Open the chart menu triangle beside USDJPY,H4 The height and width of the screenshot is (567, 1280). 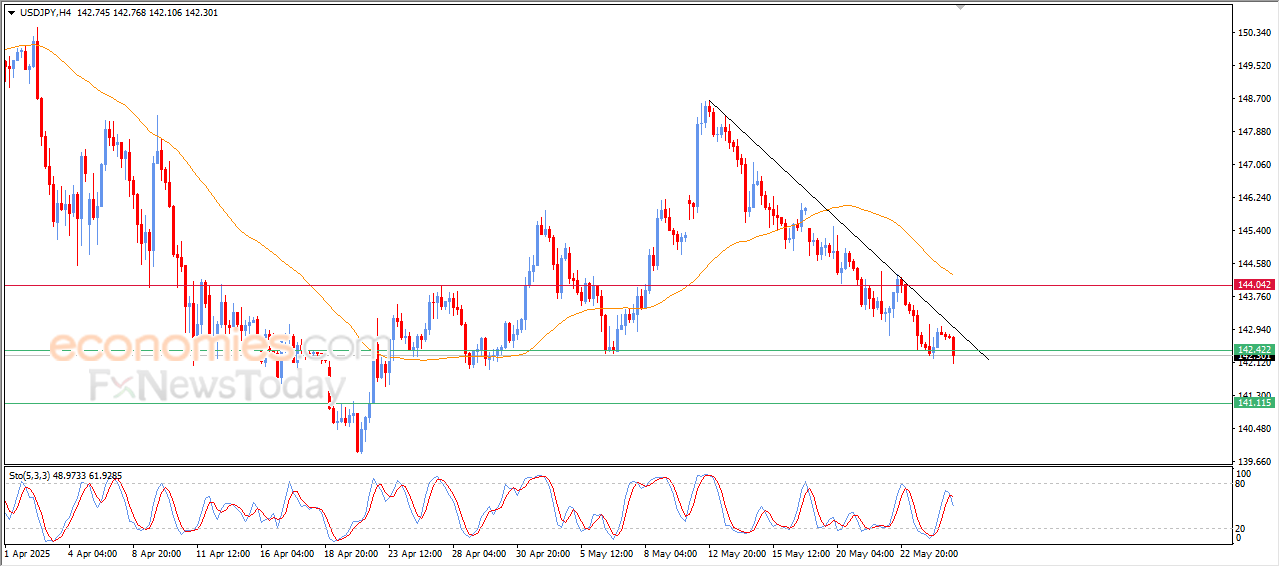click(x=11, y=13)
